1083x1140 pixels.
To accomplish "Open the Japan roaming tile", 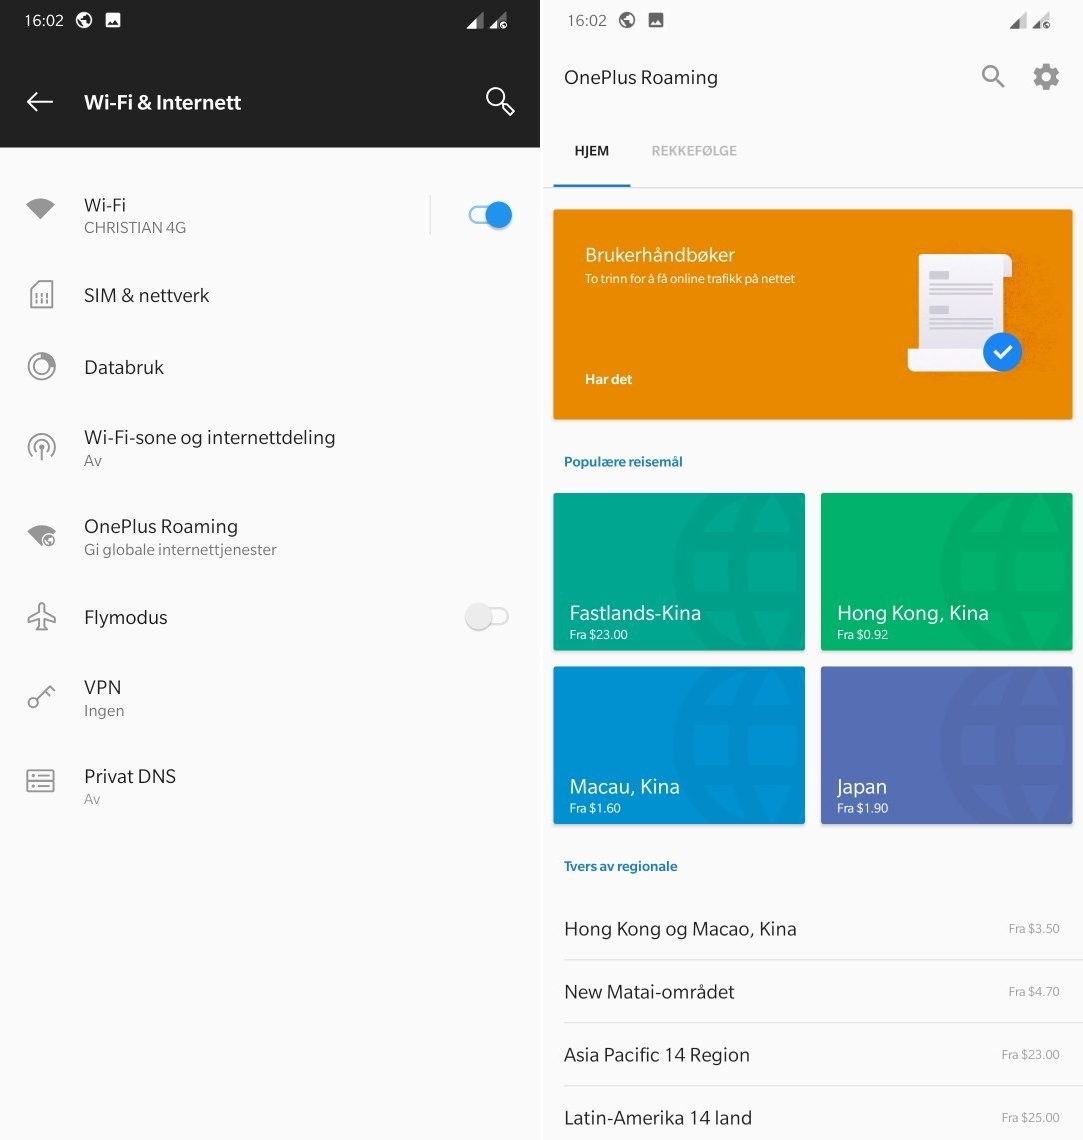I will point(946,745).
